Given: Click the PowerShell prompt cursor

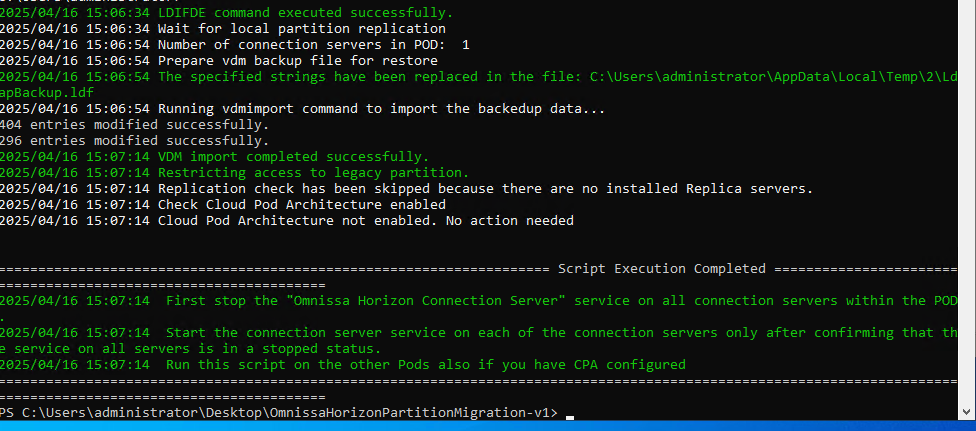Looking at the screenshot, I should [570, 418].
